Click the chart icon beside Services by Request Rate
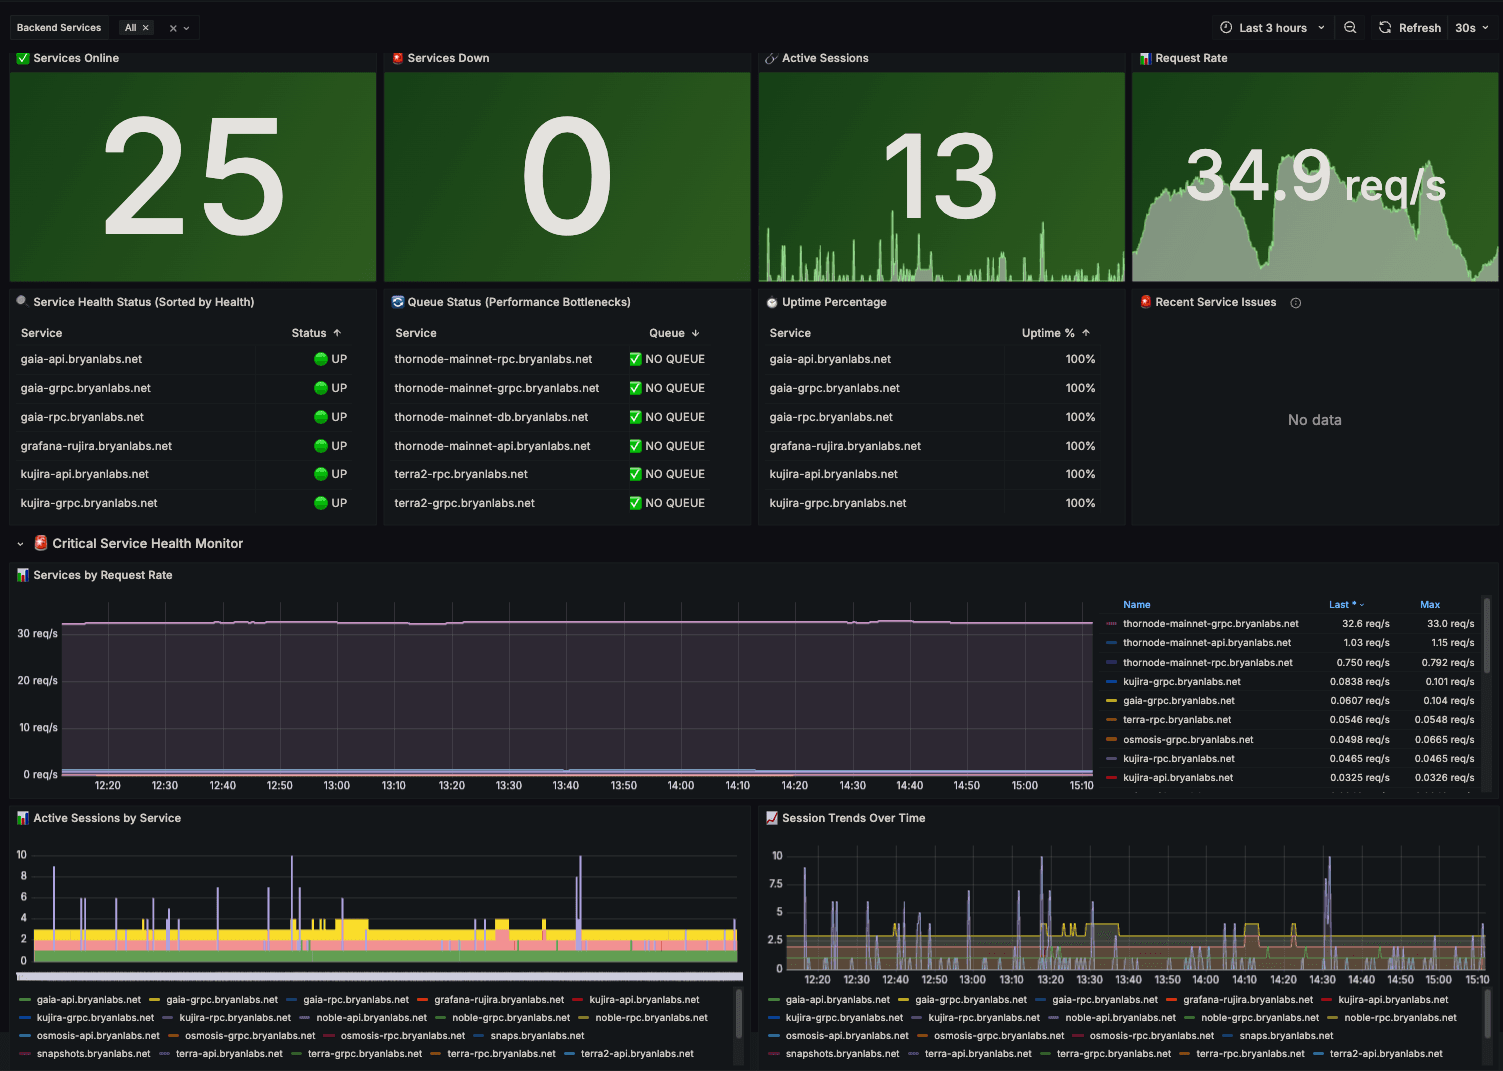Viewport: 1503px width, 1071px height. click(x=23, y=575)
